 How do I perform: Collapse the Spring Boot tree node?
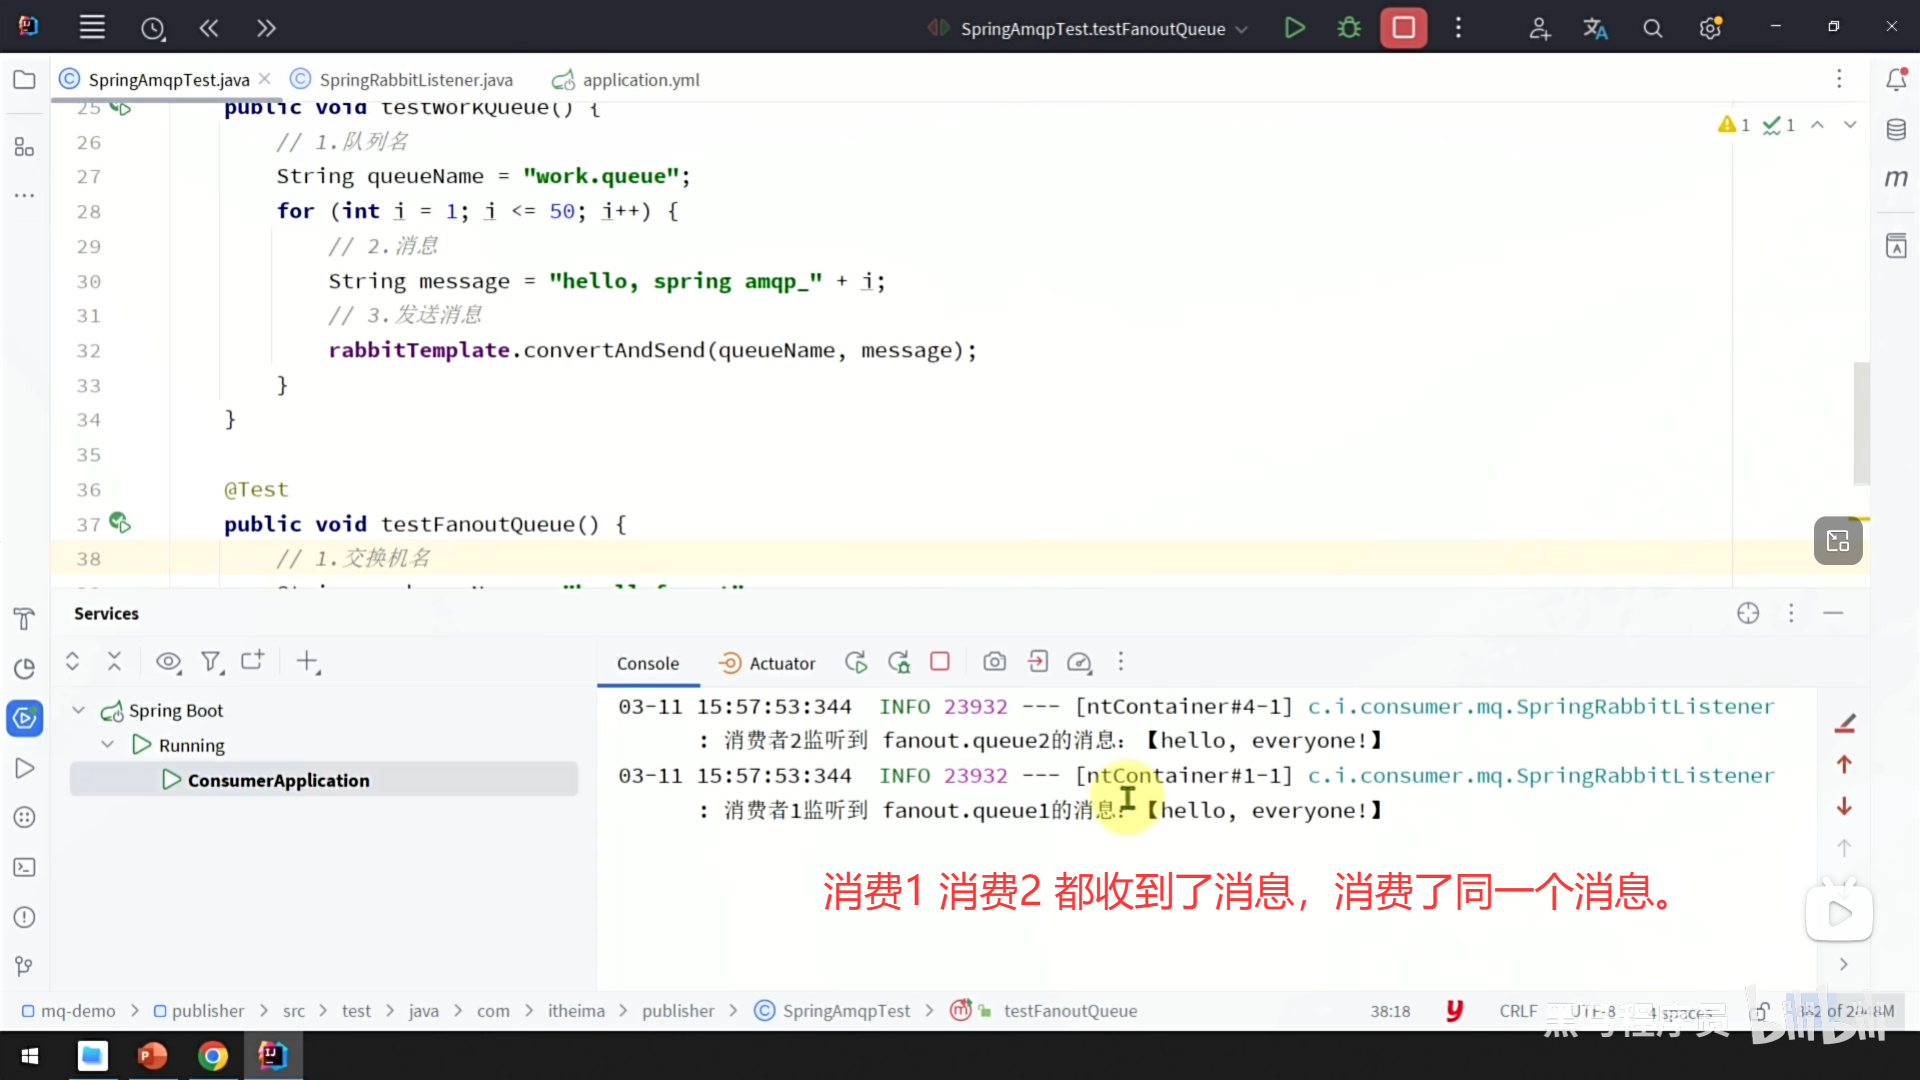[x=78, y=710]
